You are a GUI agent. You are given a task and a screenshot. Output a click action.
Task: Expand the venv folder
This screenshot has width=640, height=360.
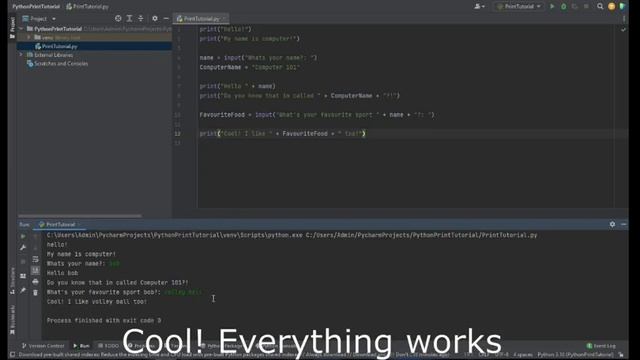click(29, 38)
